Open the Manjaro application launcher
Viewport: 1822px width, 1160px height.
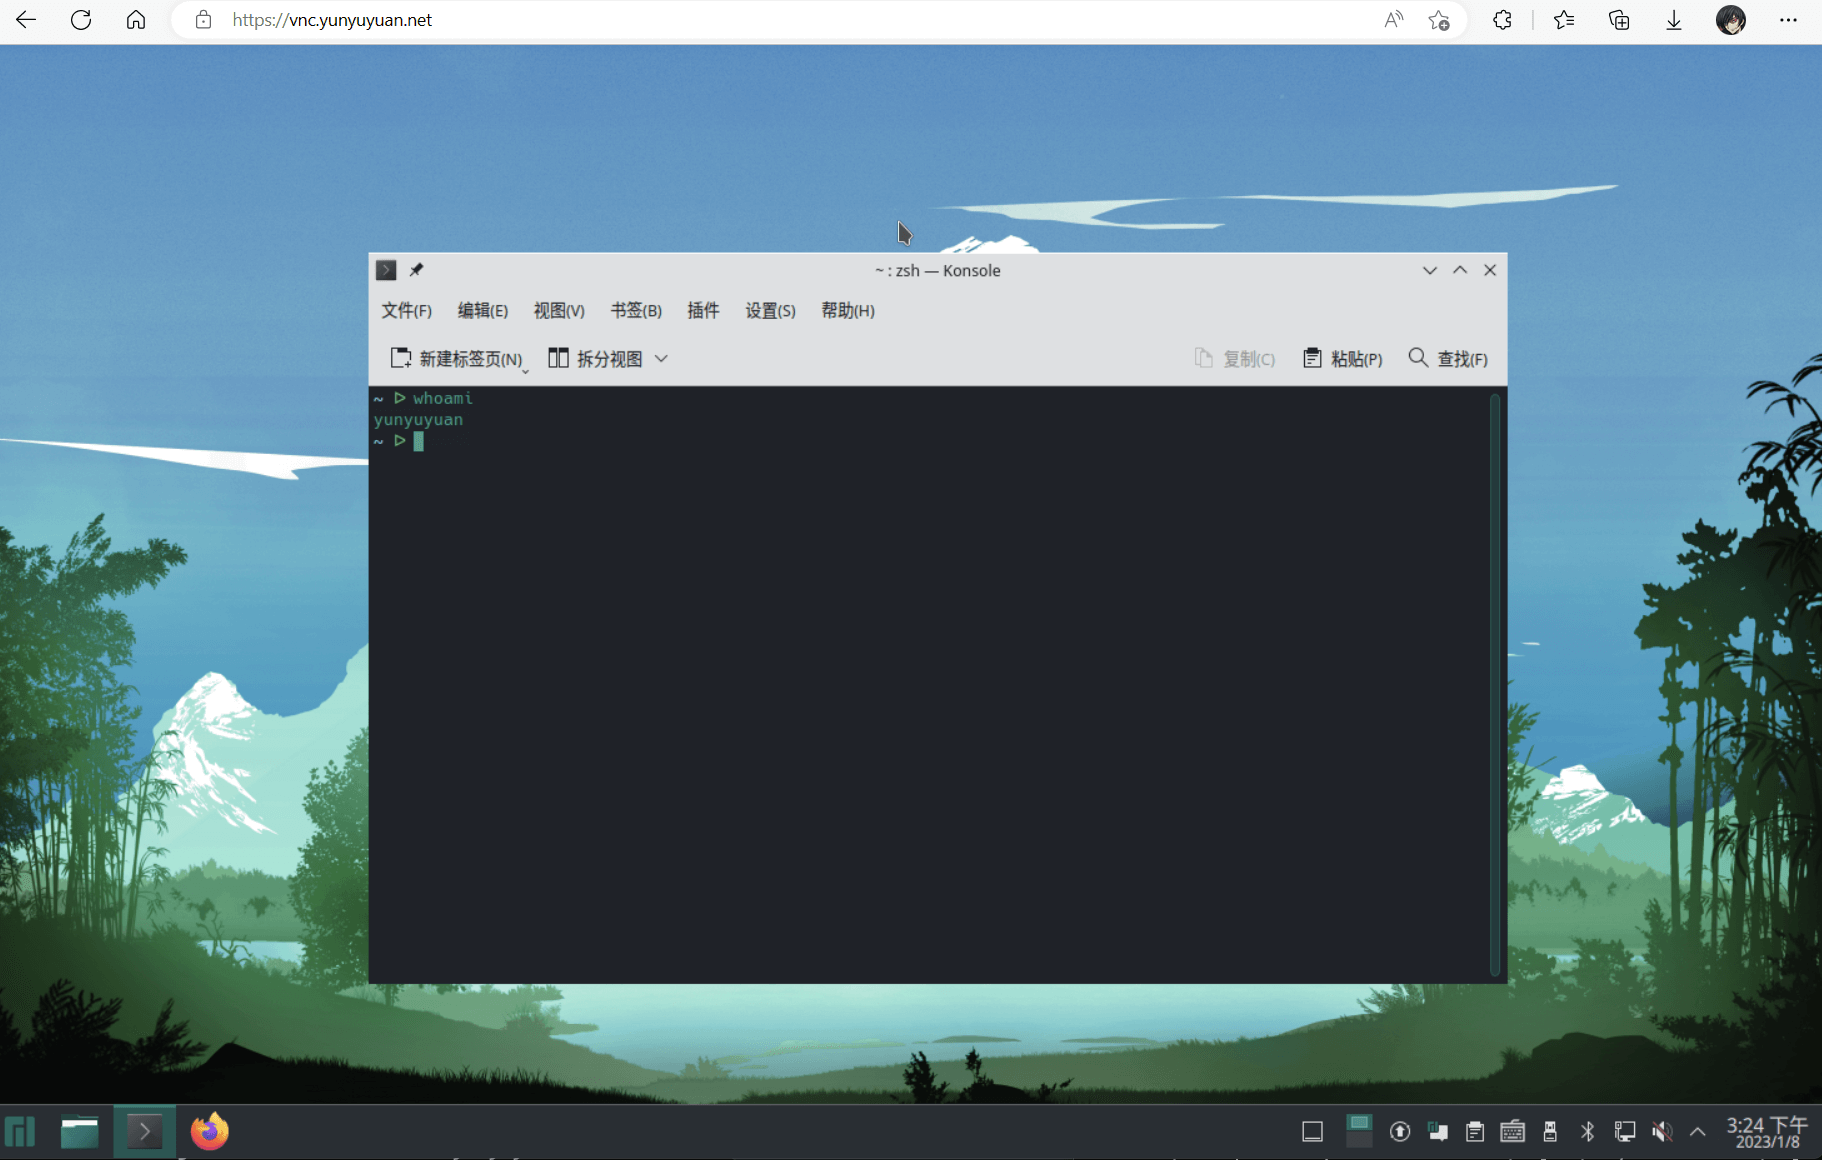21,1131
